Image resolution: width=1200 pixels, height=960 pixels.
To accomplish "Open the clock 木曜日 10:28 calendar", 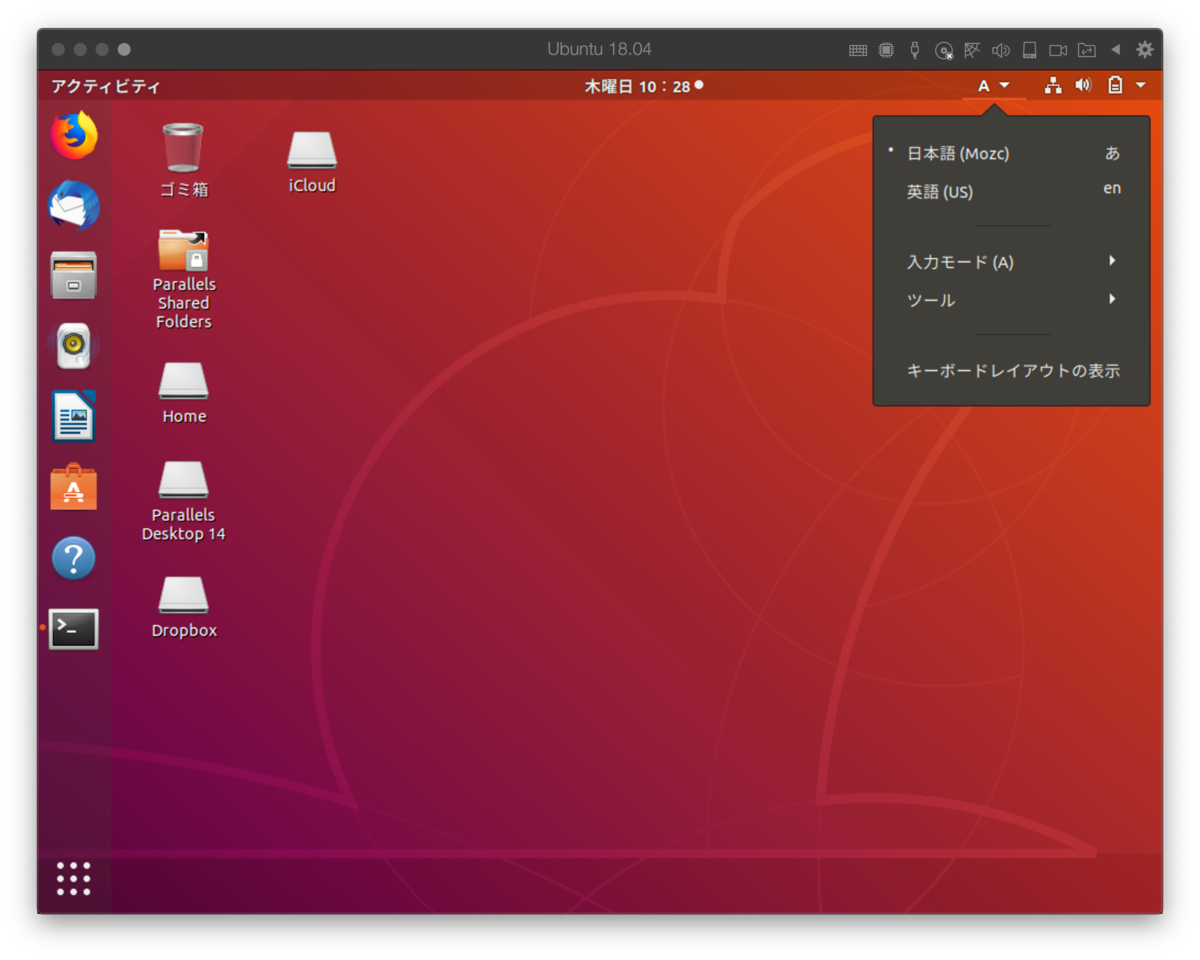I will tap(643, 86).
